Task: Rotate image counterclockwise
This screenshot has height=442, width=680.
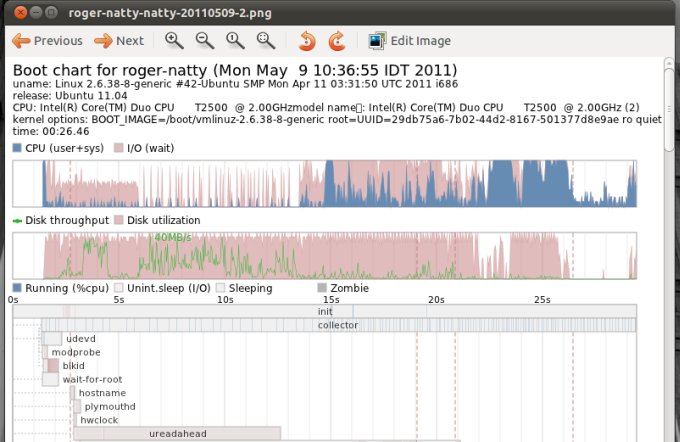Action: click(x=308, y=41)
